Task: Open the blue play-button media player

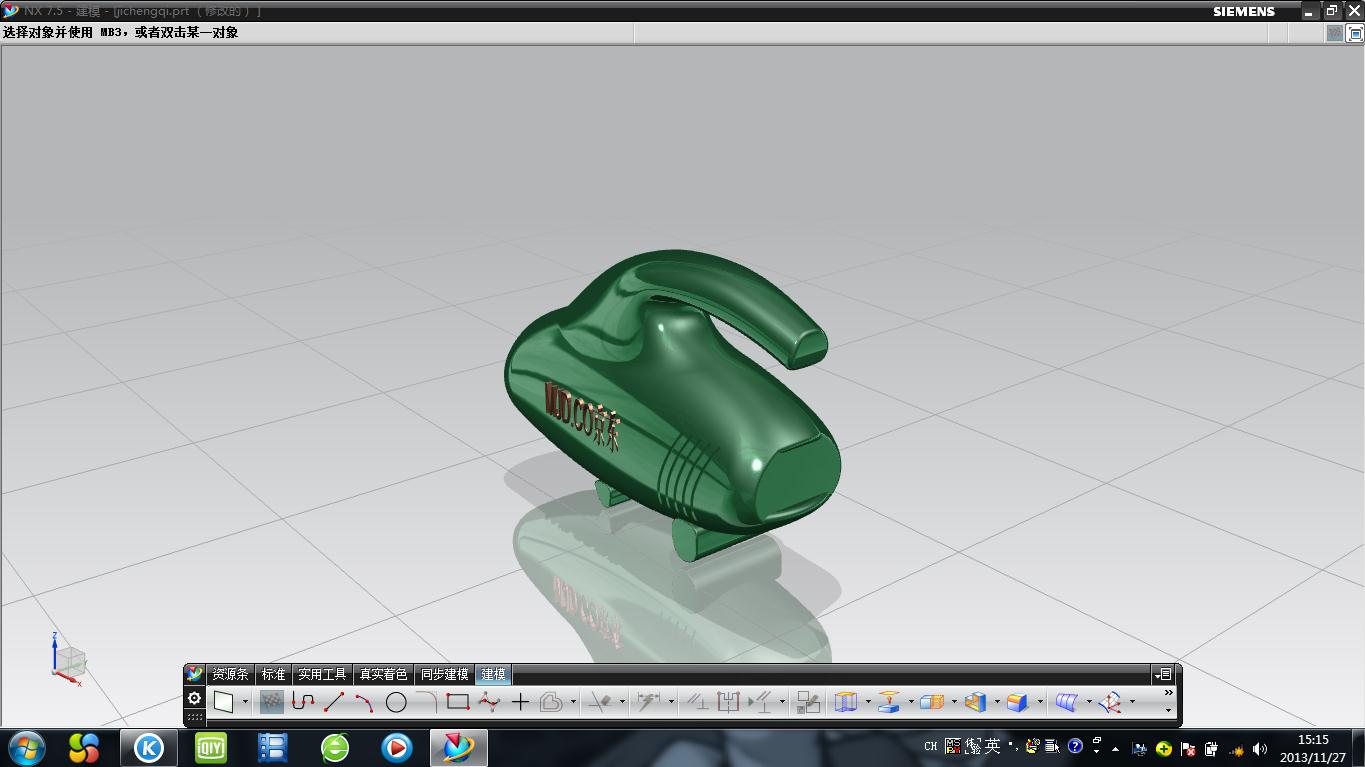Action: 397,747
